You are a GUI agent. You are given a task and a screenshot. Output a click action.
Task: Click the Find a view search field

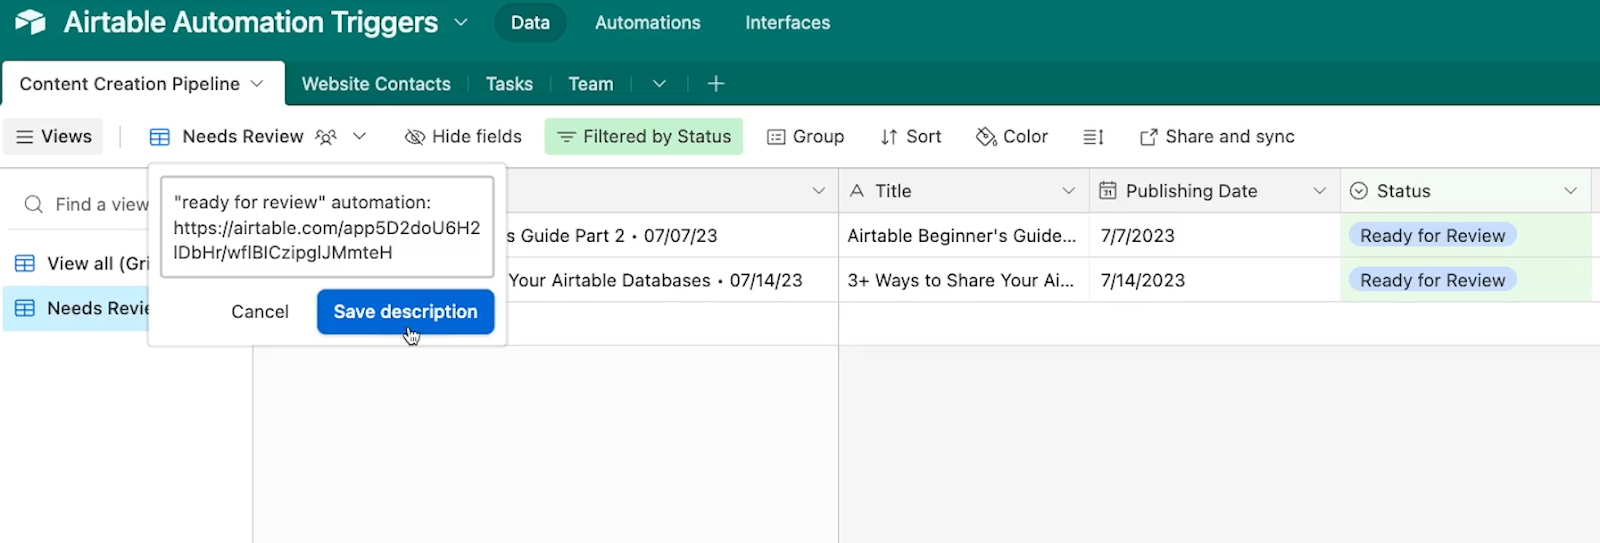[x=86, y=205]
